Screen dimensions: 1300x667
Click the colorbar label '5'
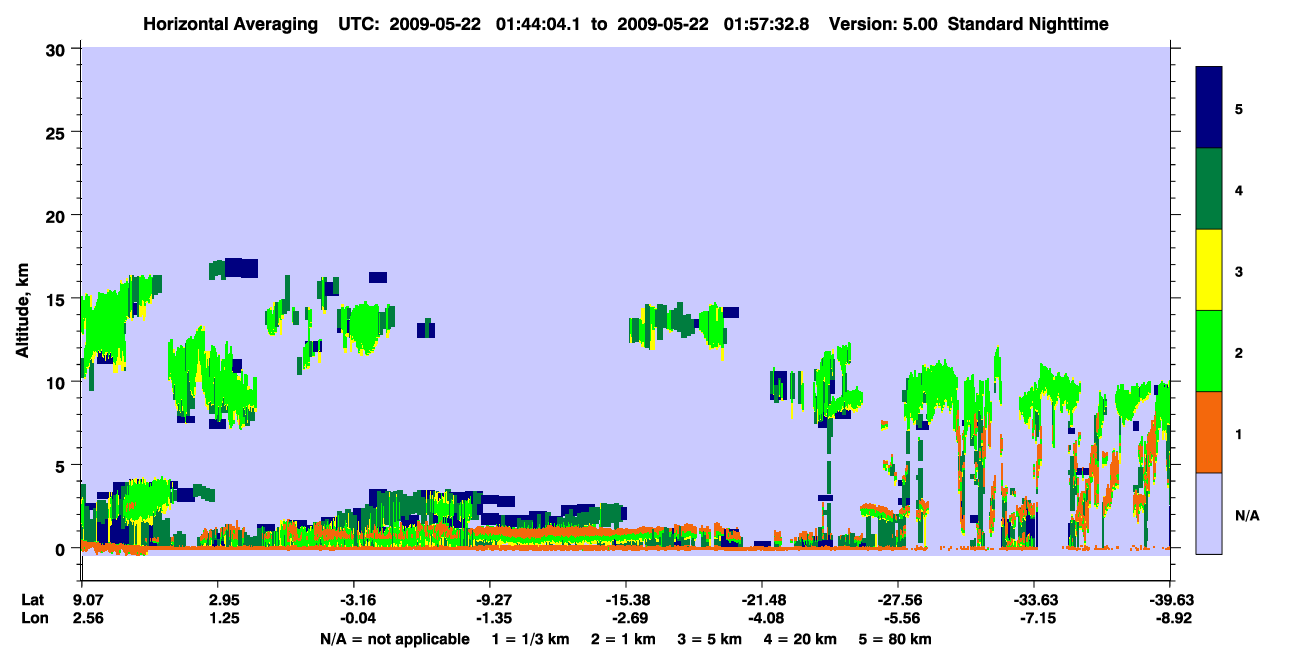pos(1239,108)
